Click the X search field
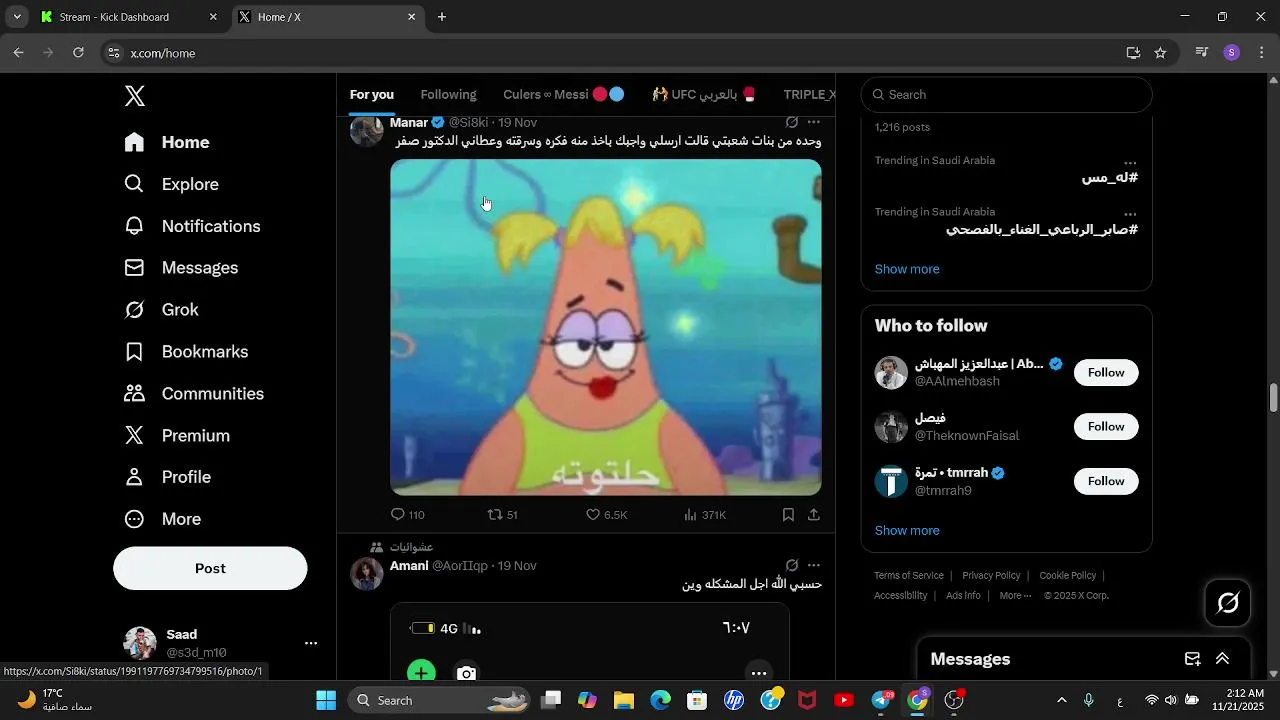 [1006, 95]
